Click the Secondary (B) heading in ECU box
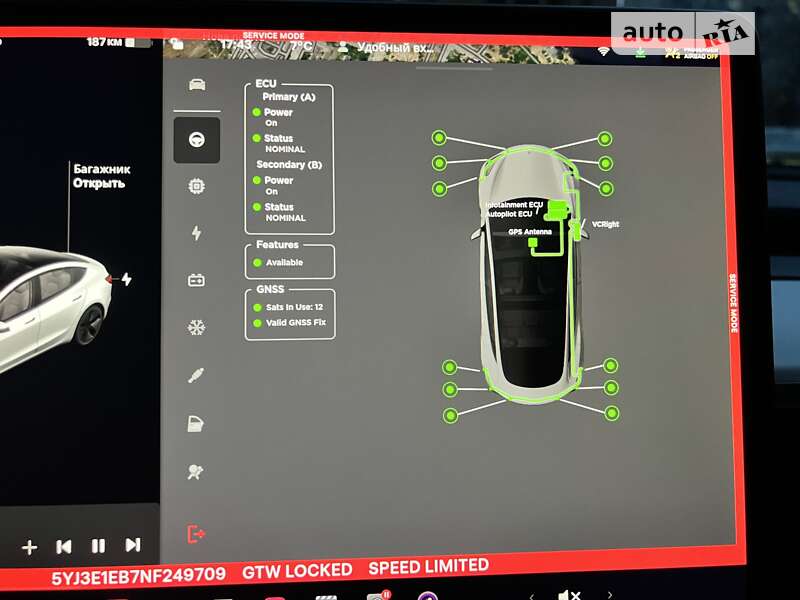The width and height of the screenshot is (800, 600). pyautogui.click(x=289, y=164)
